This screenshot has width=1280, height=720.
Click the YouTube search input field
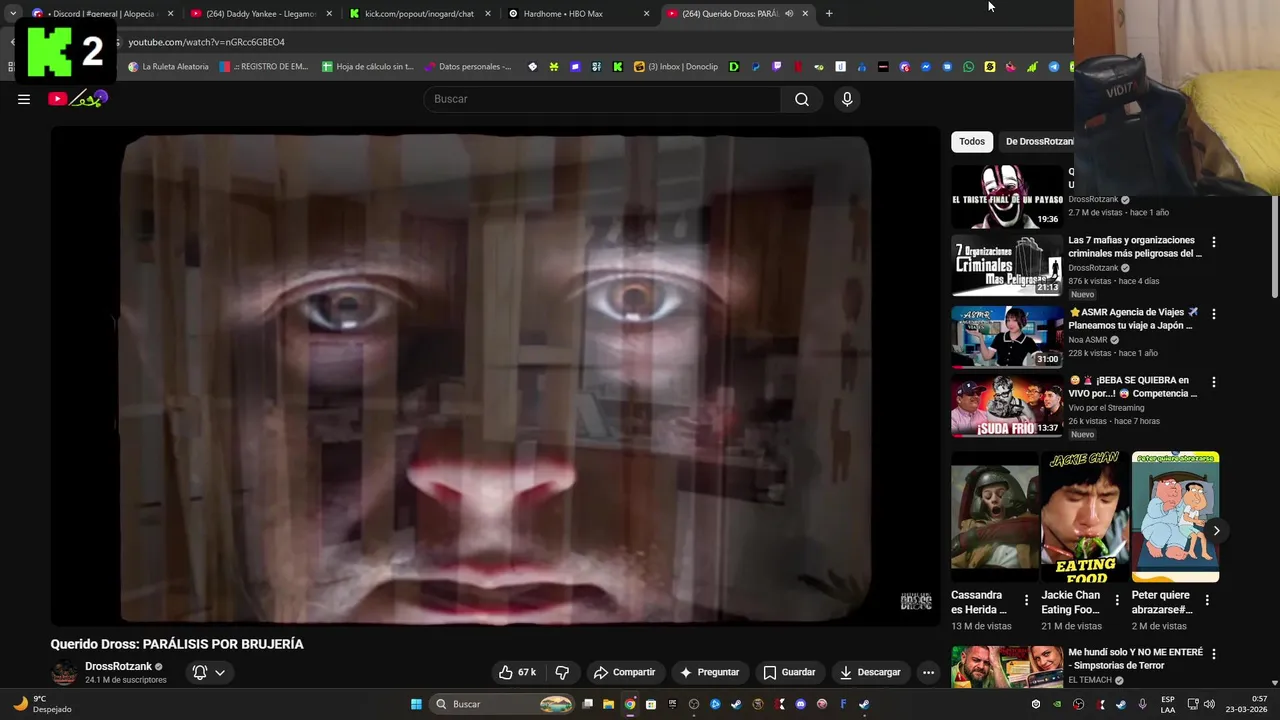[x=603, y=99]
